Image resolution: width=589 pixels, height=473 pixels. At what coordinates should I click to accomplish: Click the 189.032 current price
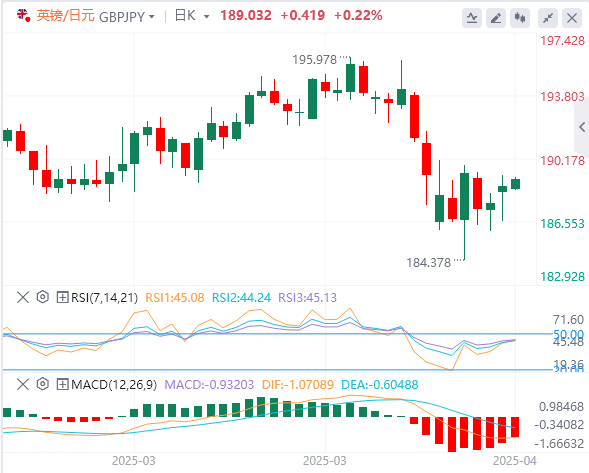click(246, 15)
